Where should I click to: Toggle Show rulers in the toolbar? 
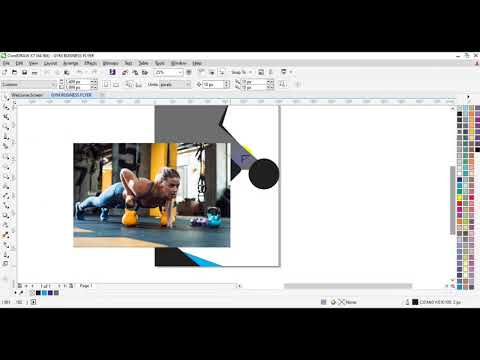click(201, 72)
